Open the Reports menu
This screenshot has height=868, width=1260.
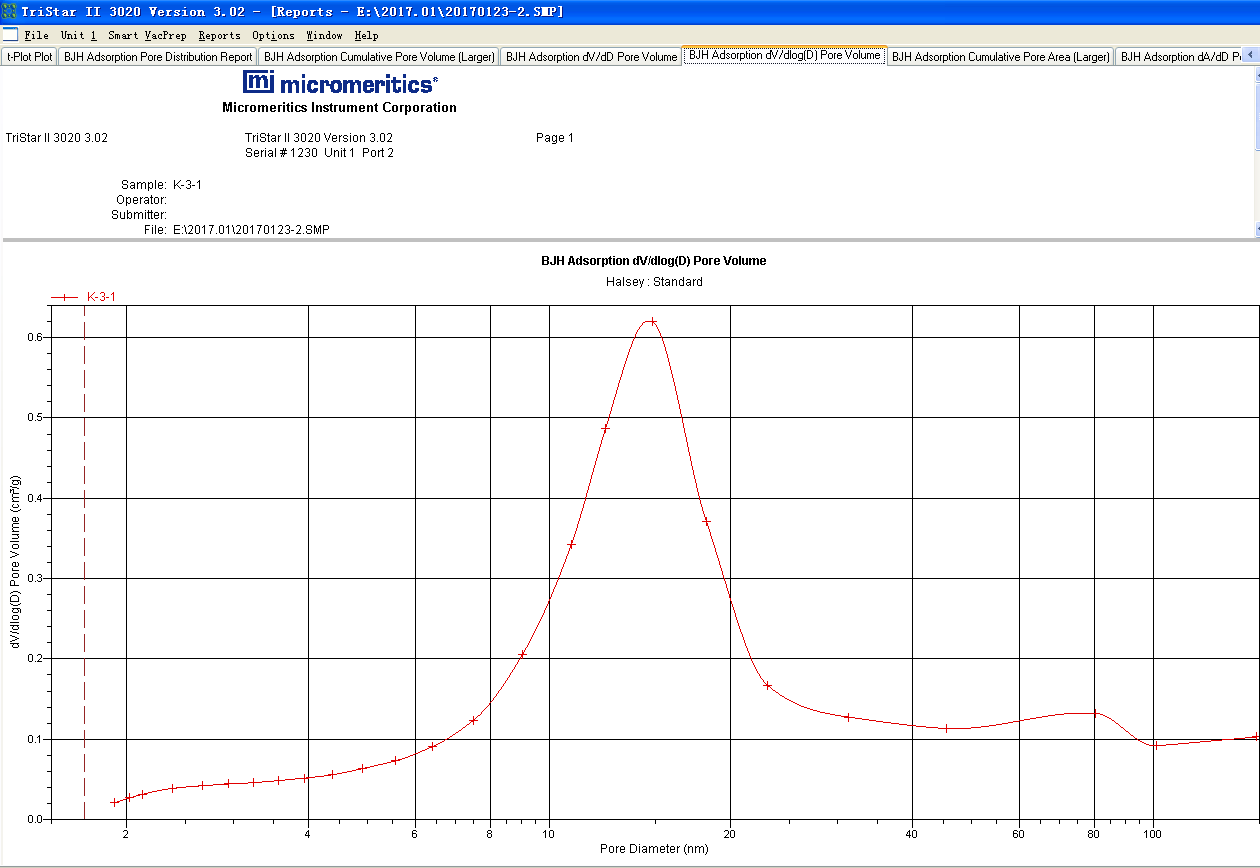point(219,35)
